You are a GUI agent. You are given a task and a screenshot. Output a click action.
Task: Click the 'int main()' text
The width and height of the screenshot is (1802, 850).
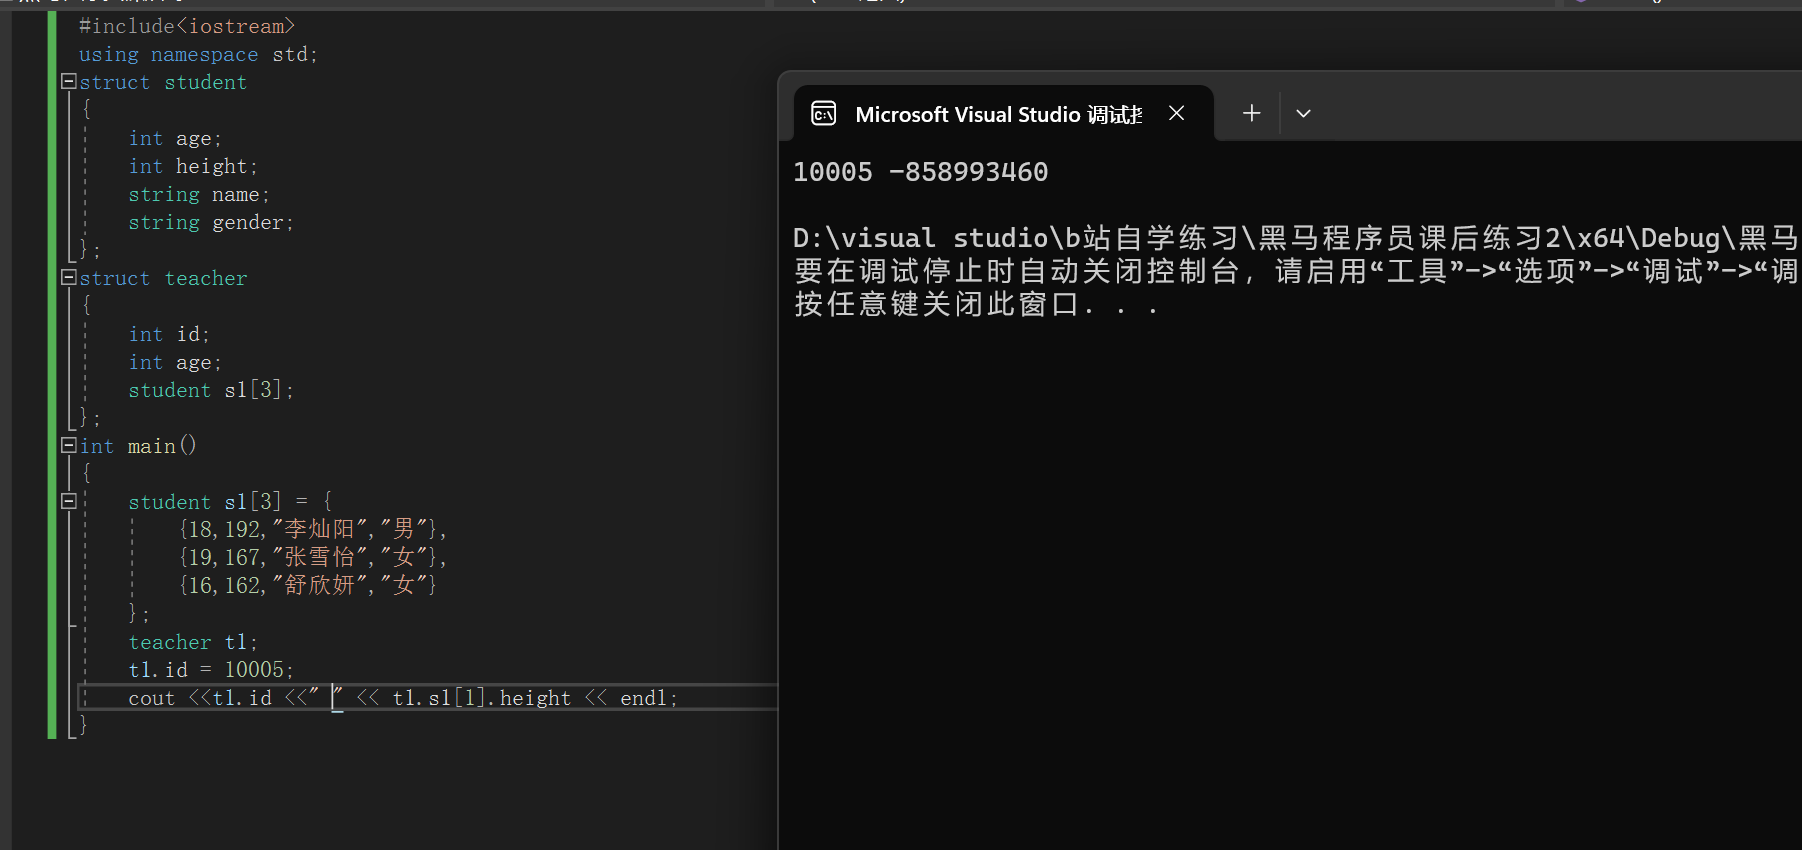(x=138, y=446)
